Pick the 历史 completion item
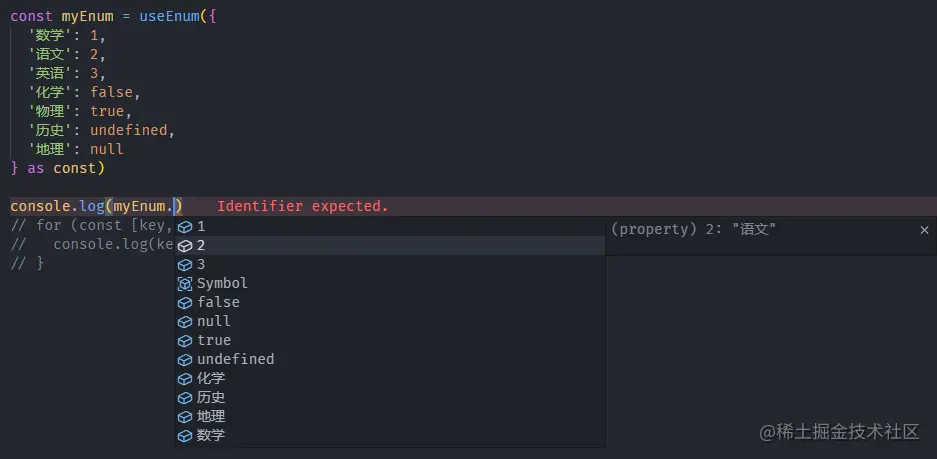The image size is (937, 459). tap(390, 397)
